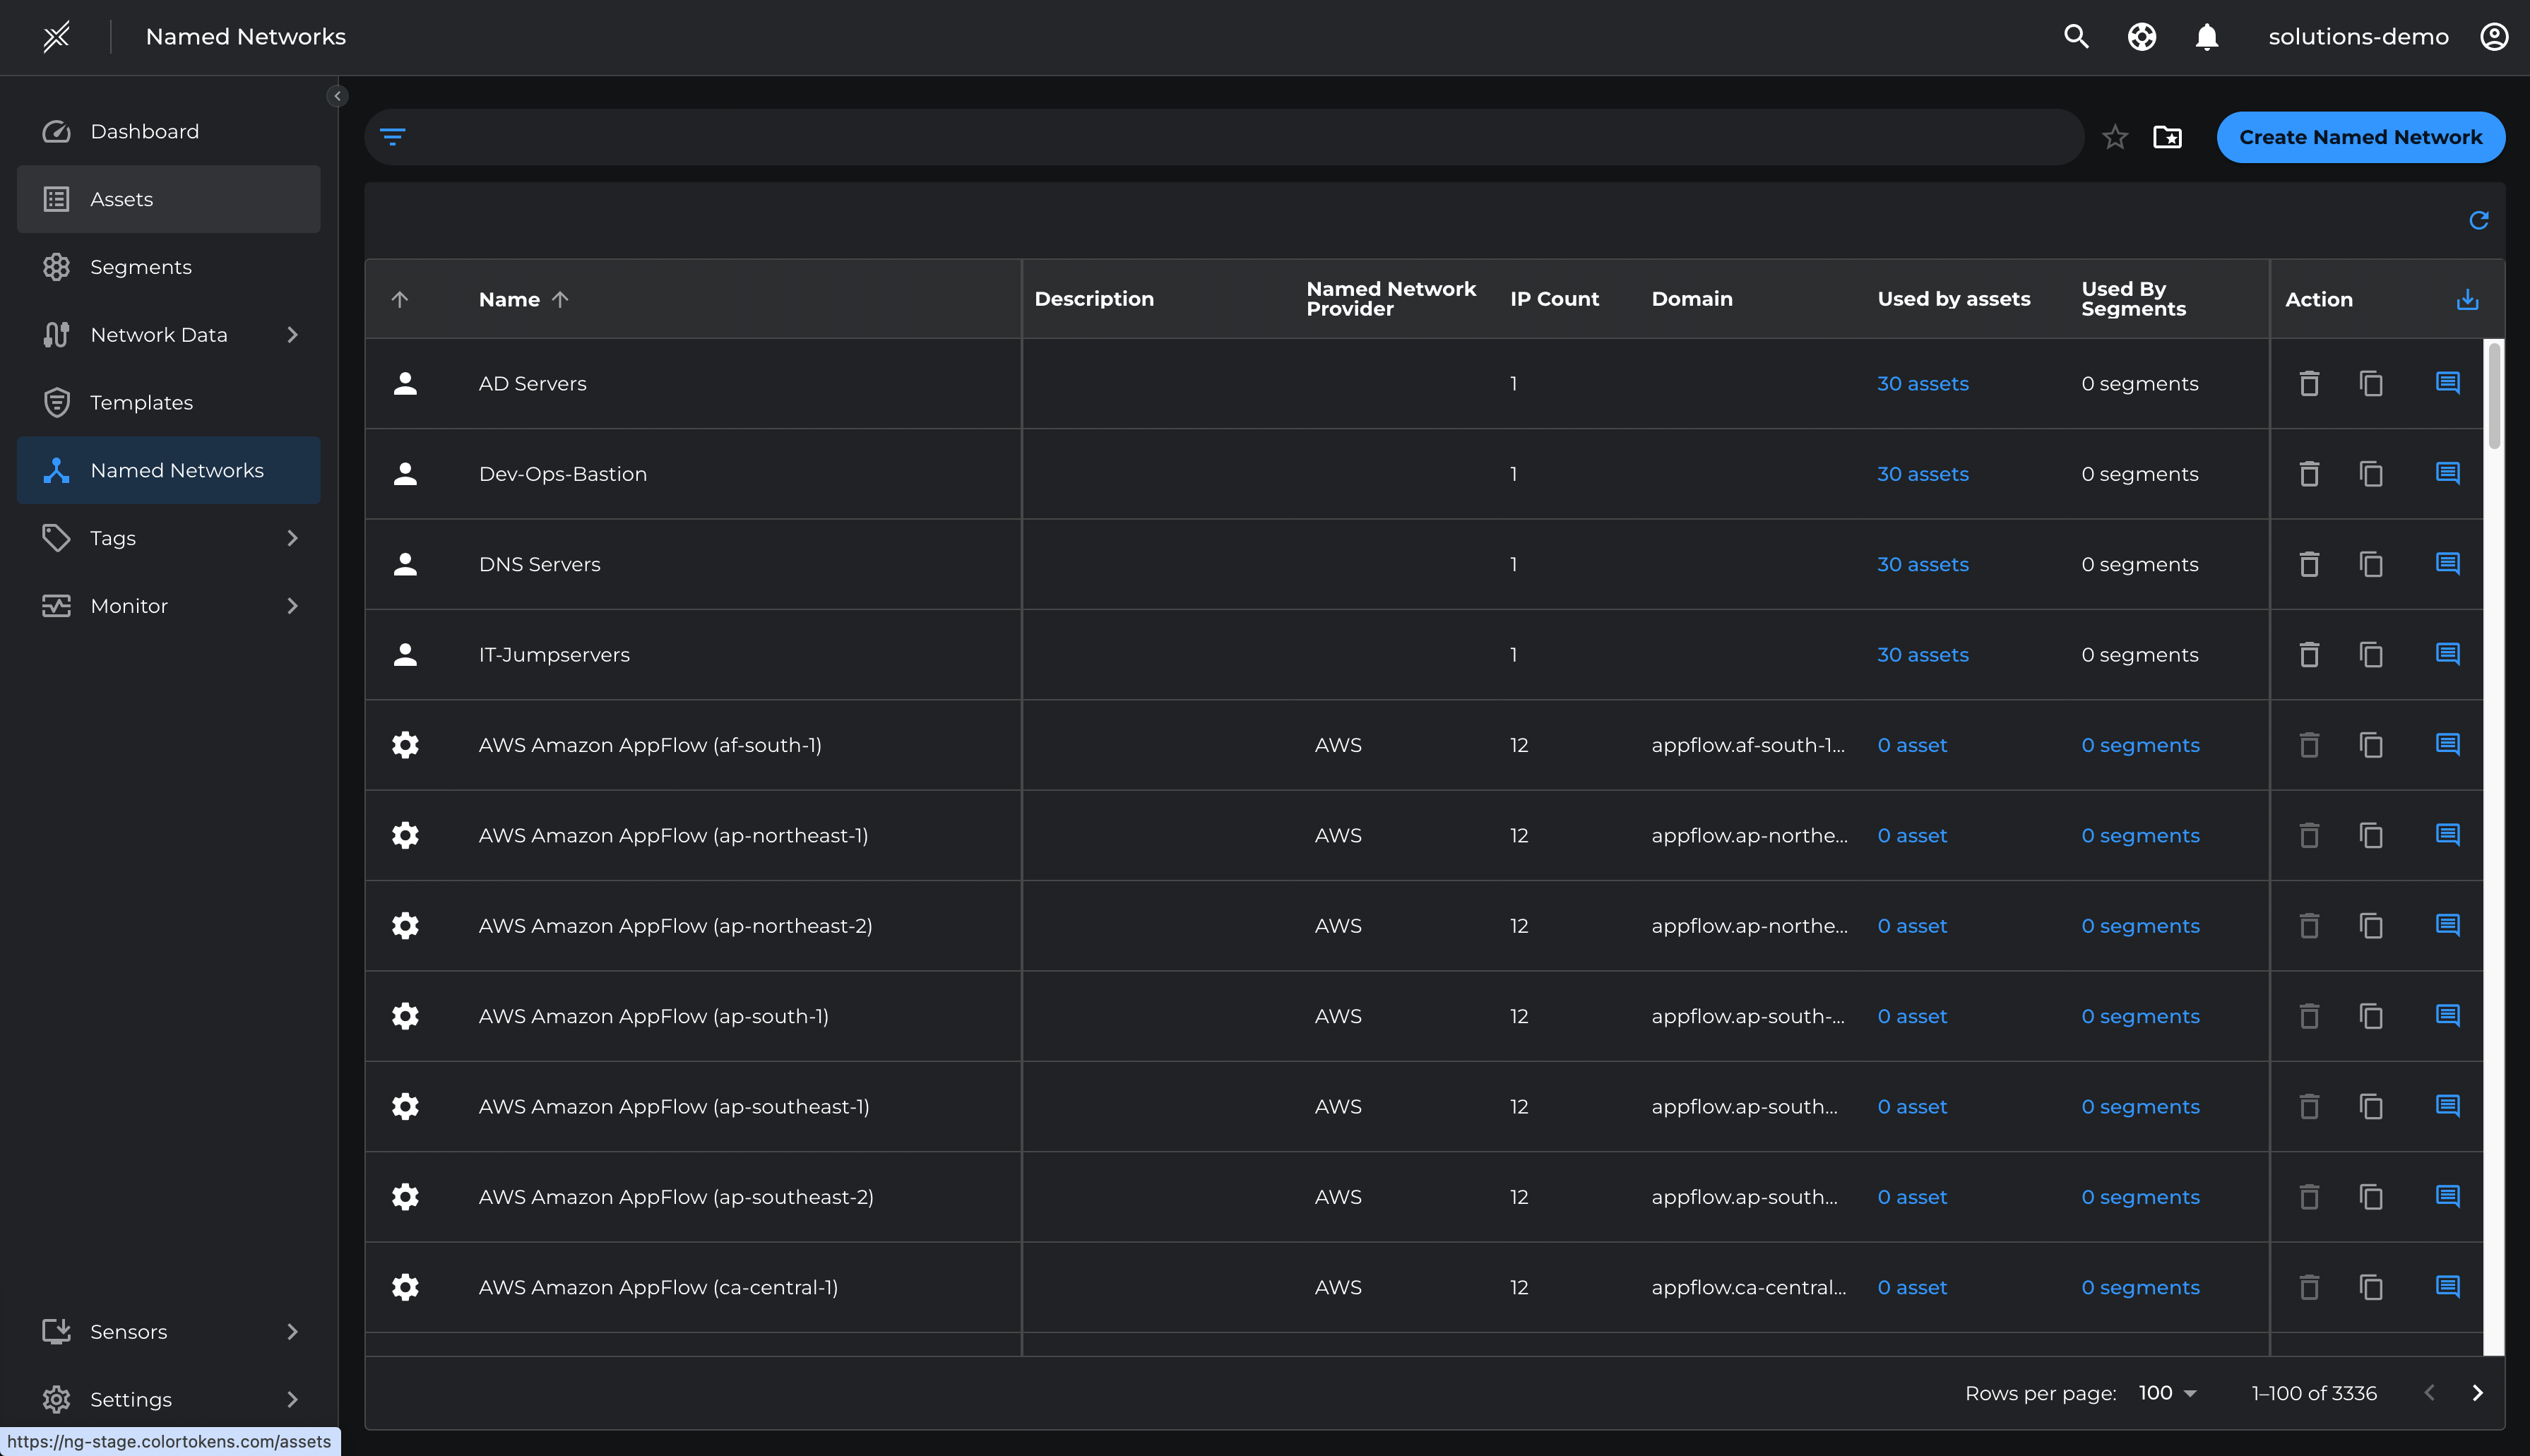Collapse the left sidebar panel

point(337,96)
